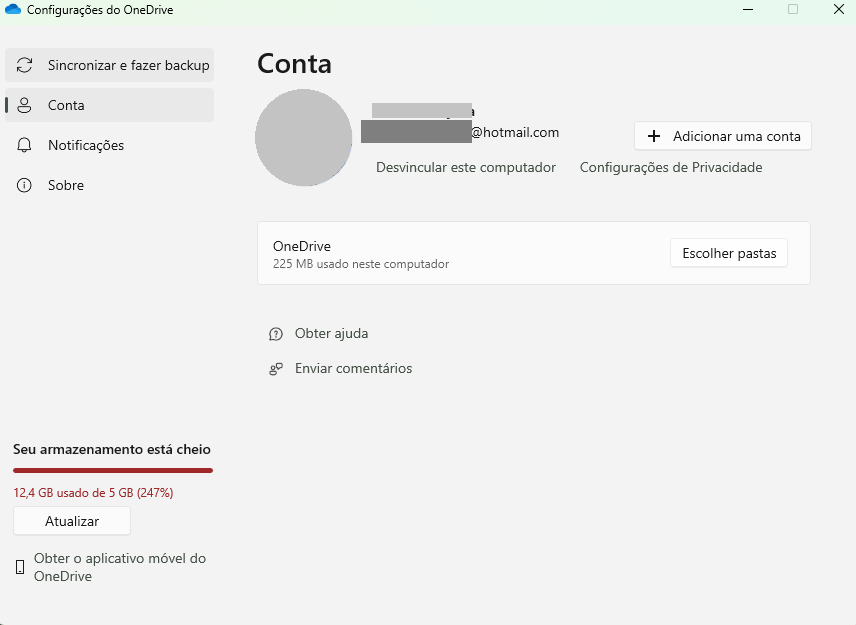Click the hotmail.com email address
This screenshot has height=625, width=856.
460,132
